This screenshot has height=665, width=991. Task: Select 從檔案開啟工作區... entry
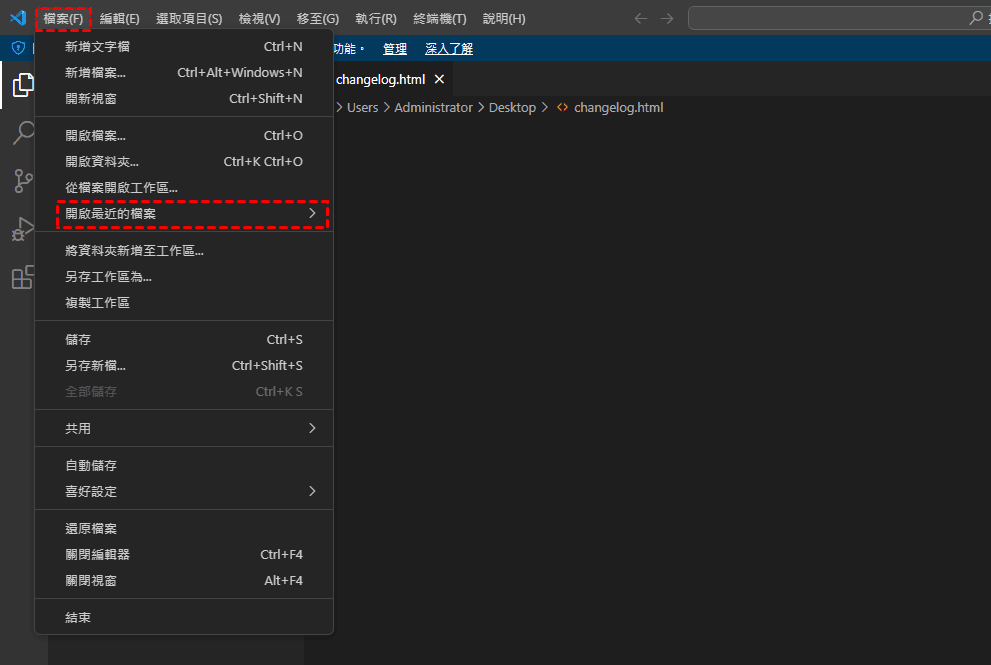pos(184,188)
